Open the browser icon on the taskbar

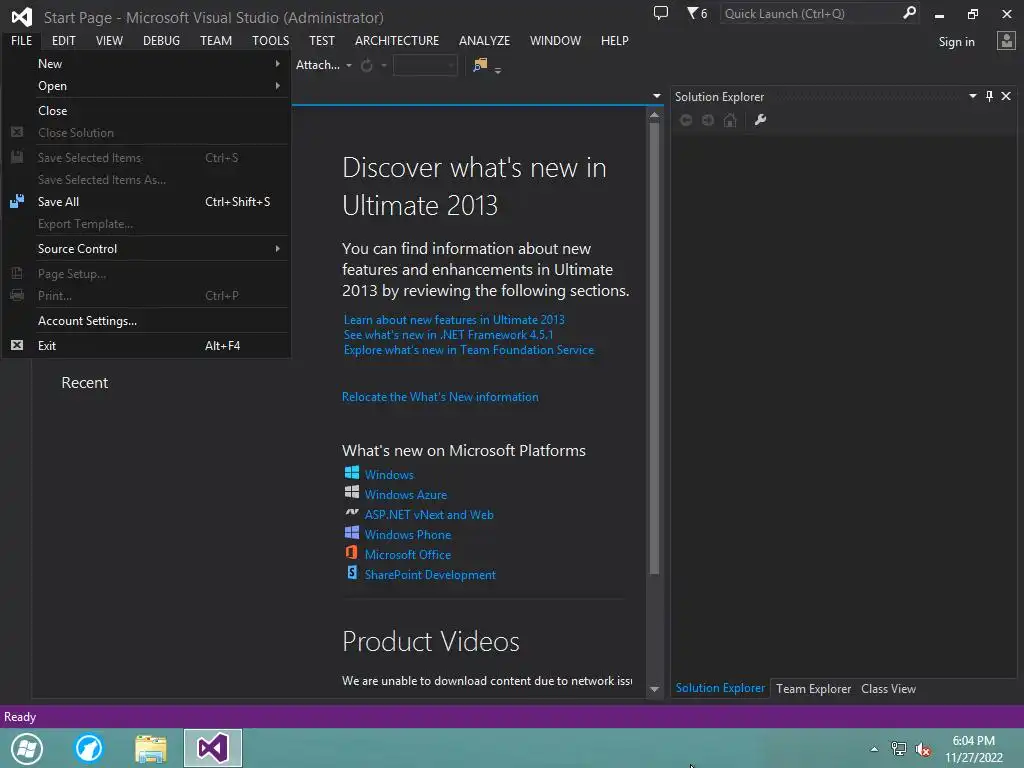(x=89, y=748)
